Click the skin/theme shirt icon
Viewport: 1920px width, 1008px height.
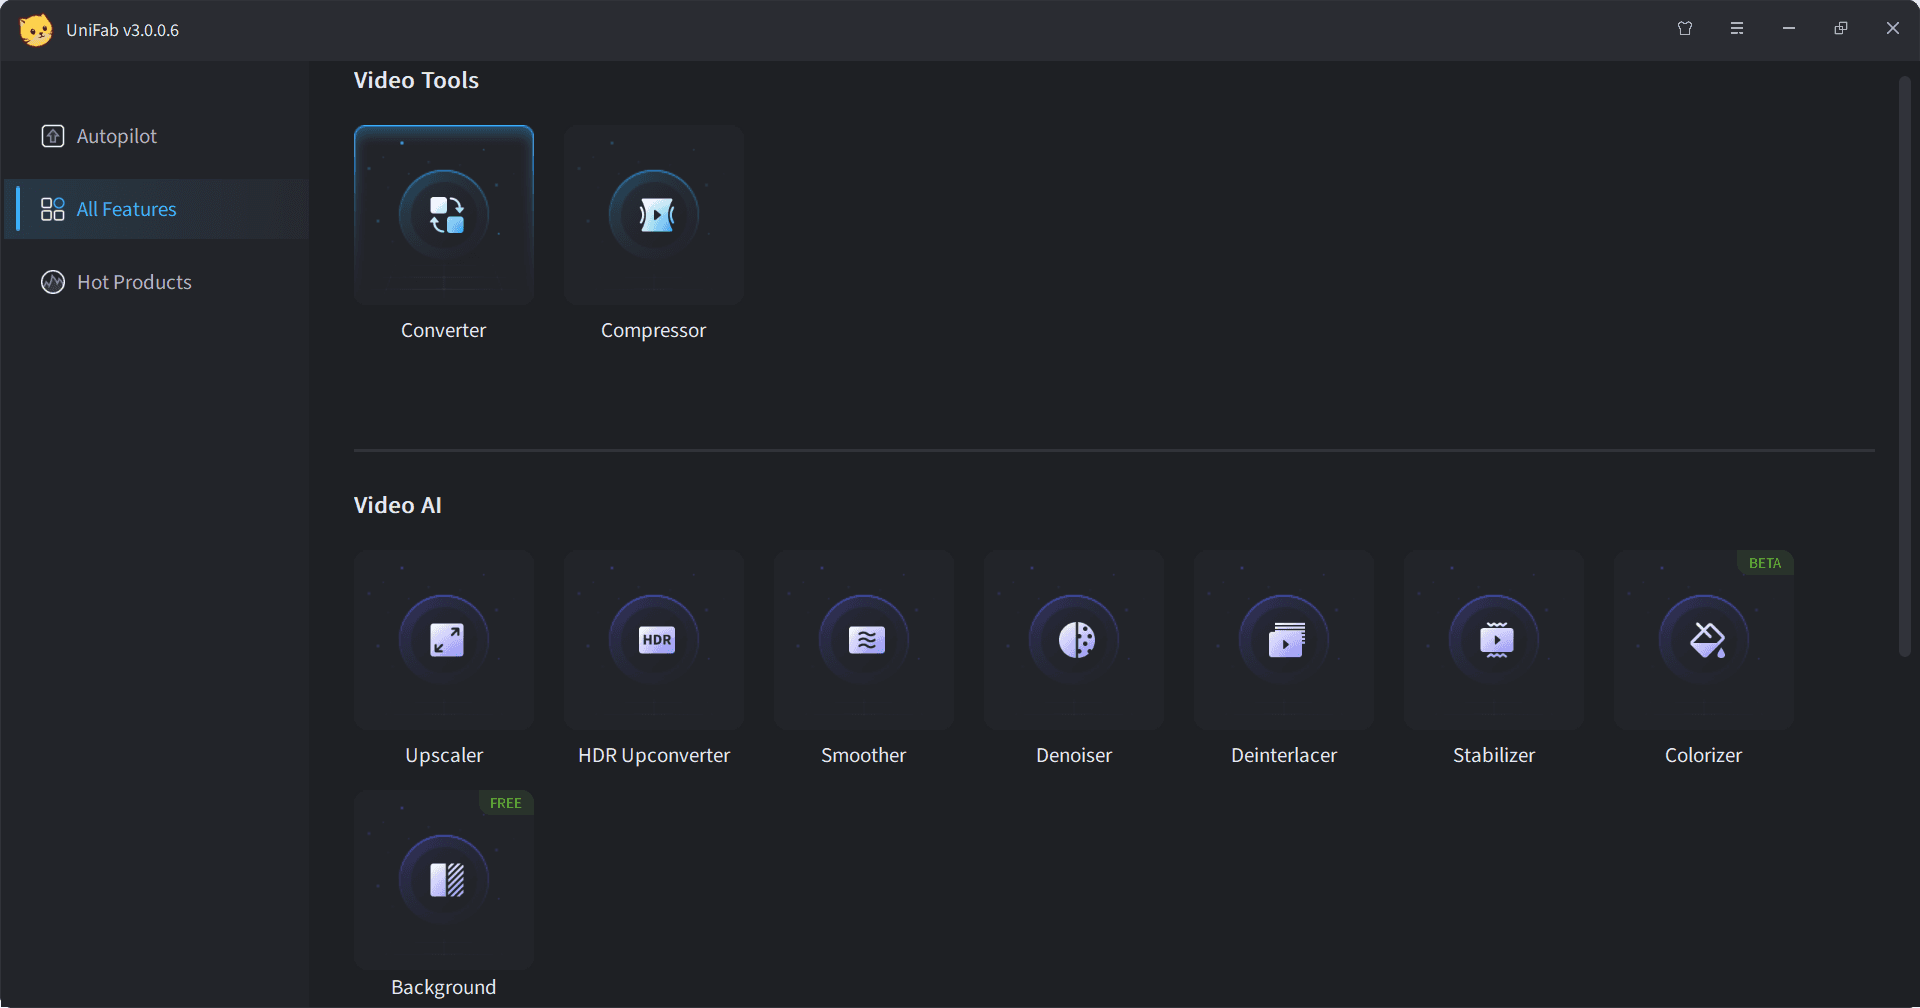pyautogui.click(x=1685, y=29)
